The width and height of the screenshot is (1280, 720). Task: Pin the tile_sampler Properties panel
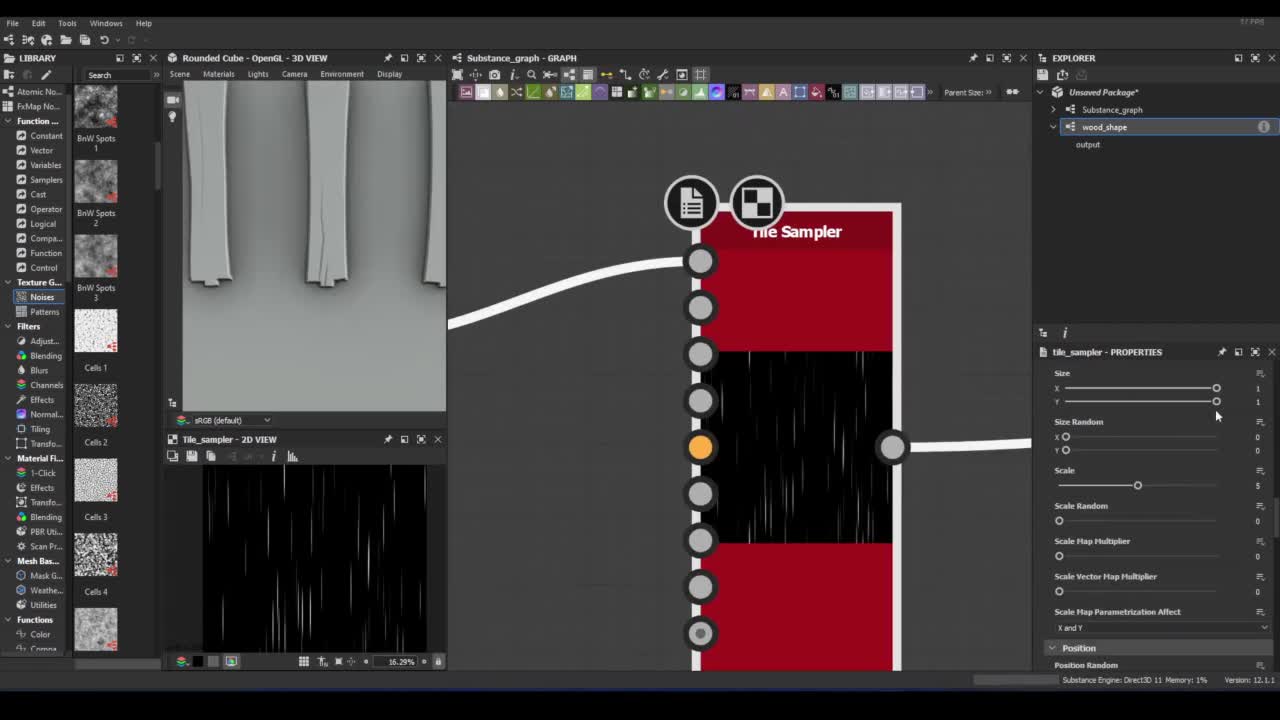[1221, 352]
